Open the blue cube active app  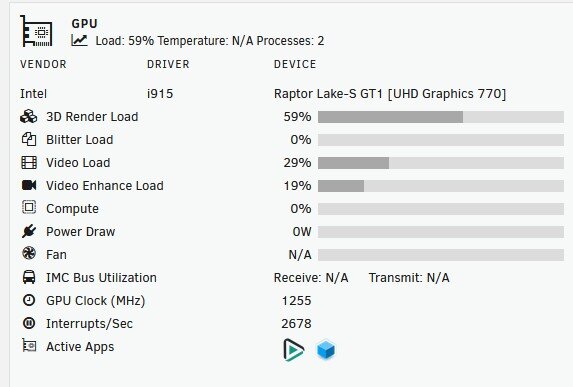point(325,350)
